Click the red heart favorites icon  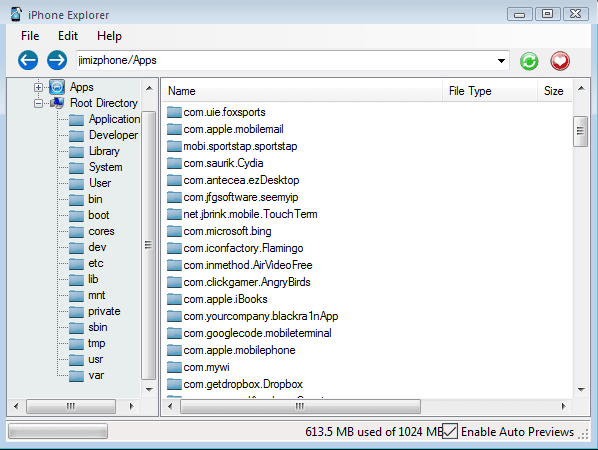560,61
